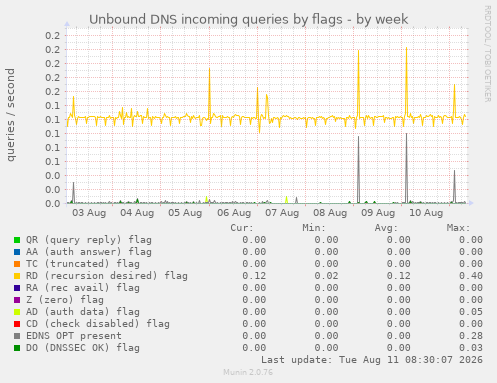Click the 'Munin 2.0.76' footer text
497x383 pixels.
[x=248, y=372]
